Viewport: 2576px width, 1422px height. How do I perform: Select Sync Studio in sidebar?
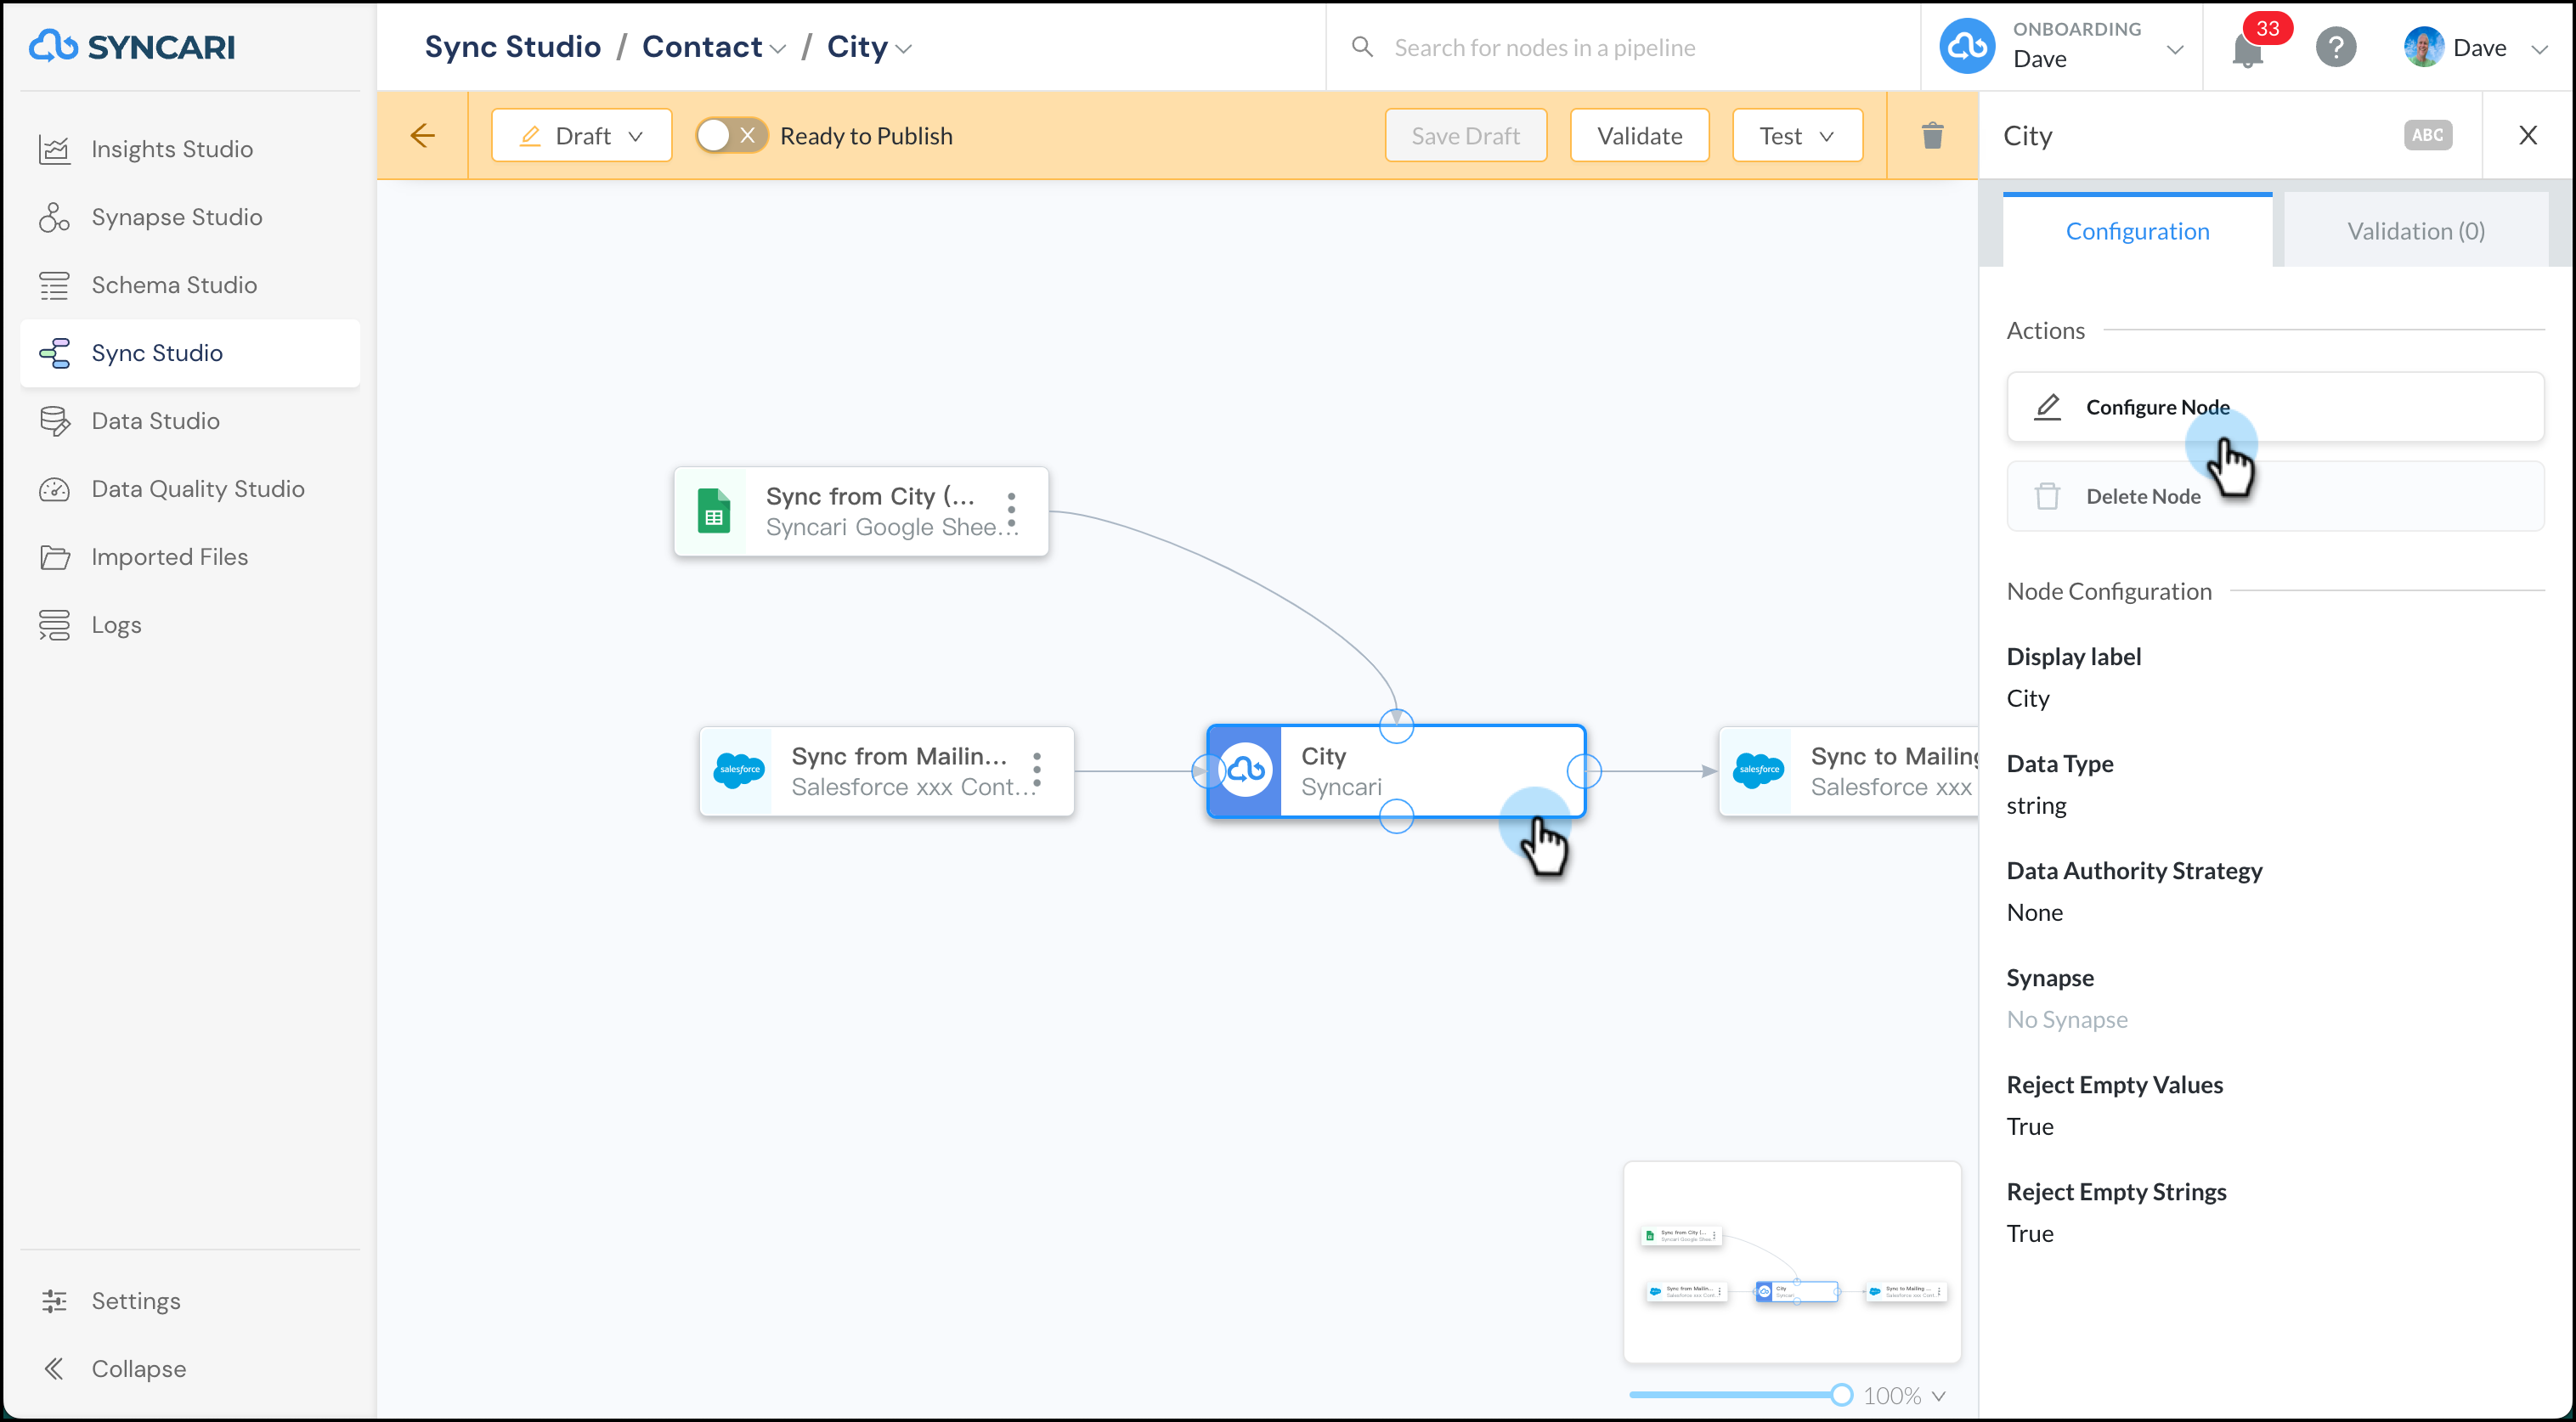[190, 353]
